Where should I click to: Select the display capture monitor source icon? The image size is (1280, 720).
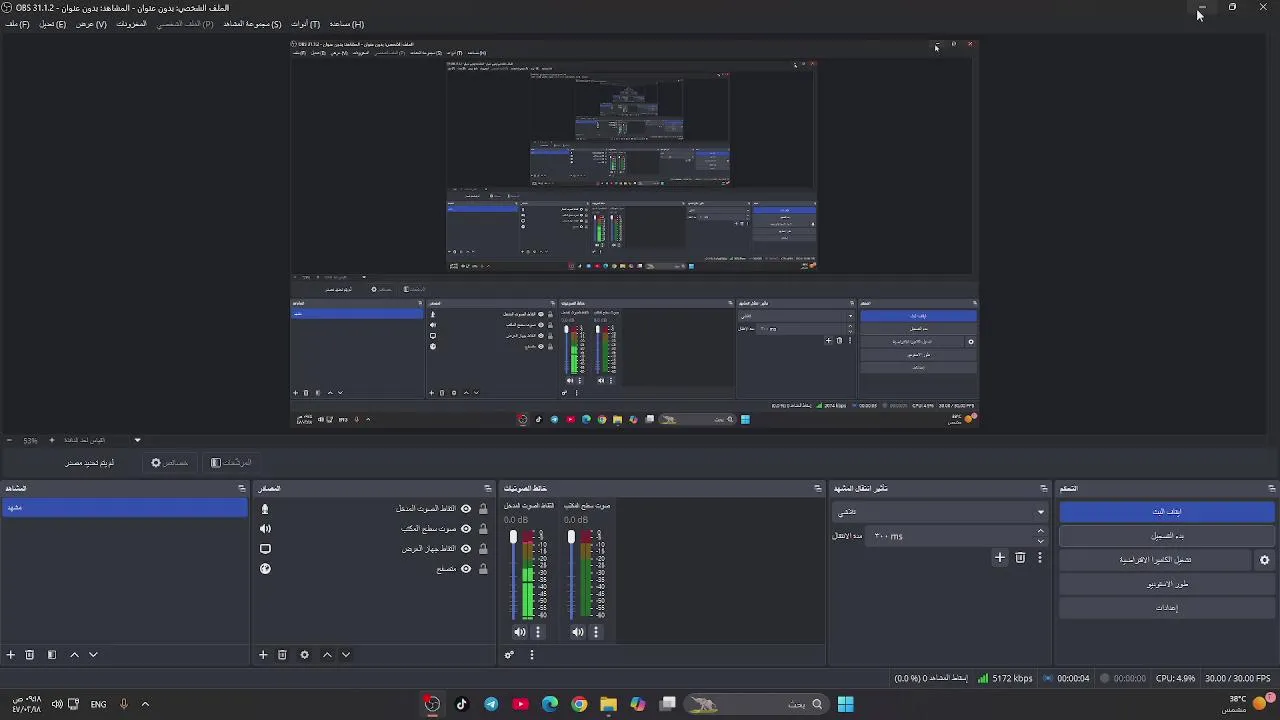tap(265, 549)
